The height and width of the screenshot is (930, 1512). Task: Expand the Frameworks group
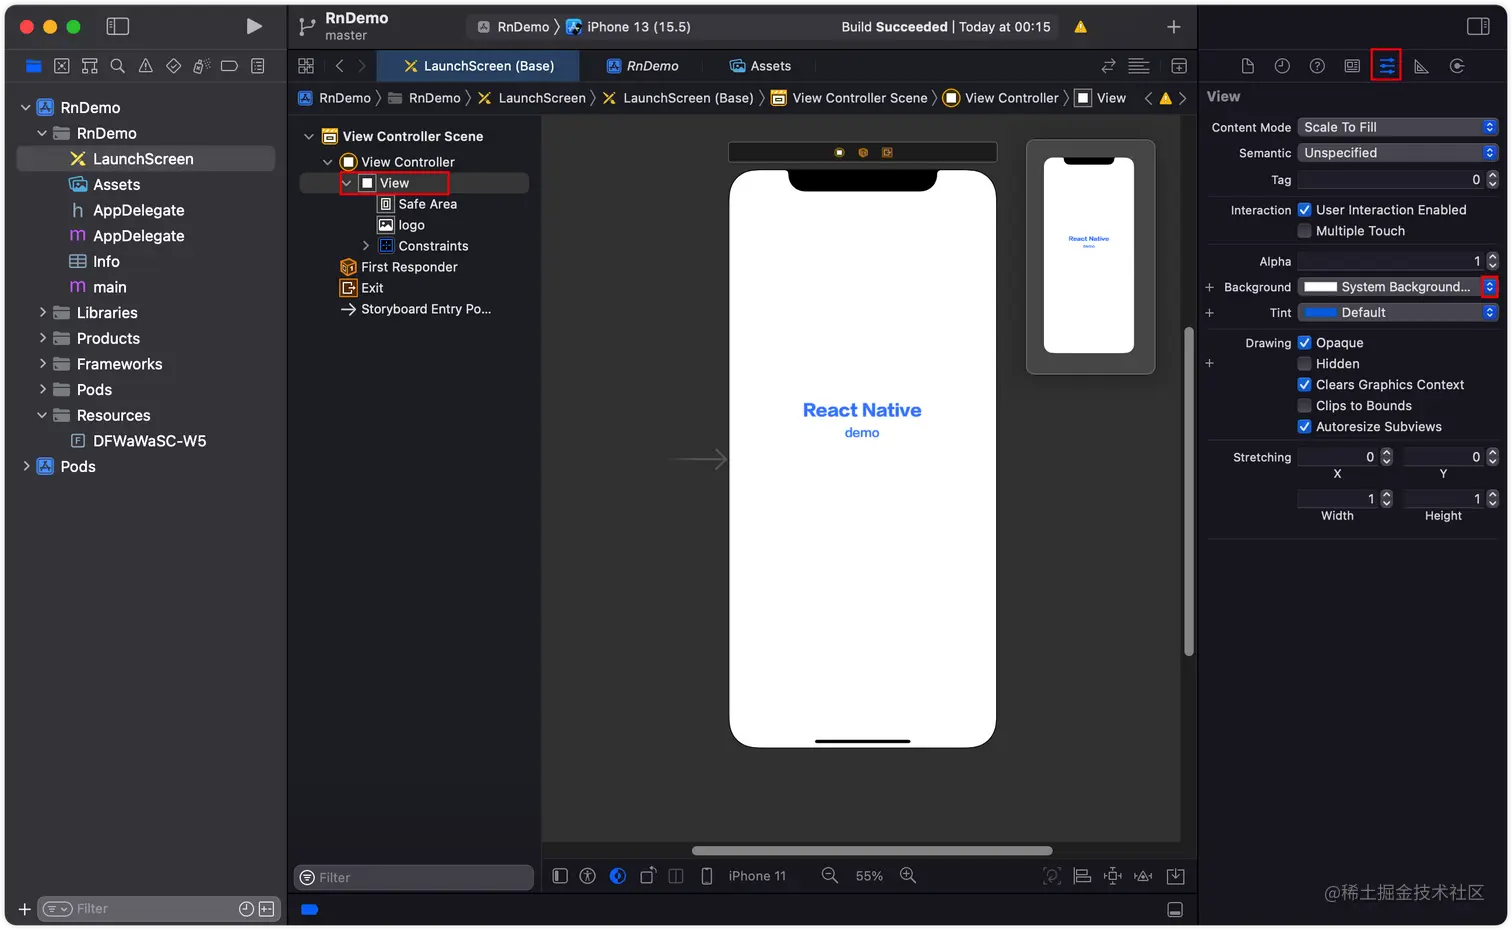point(42,364)
